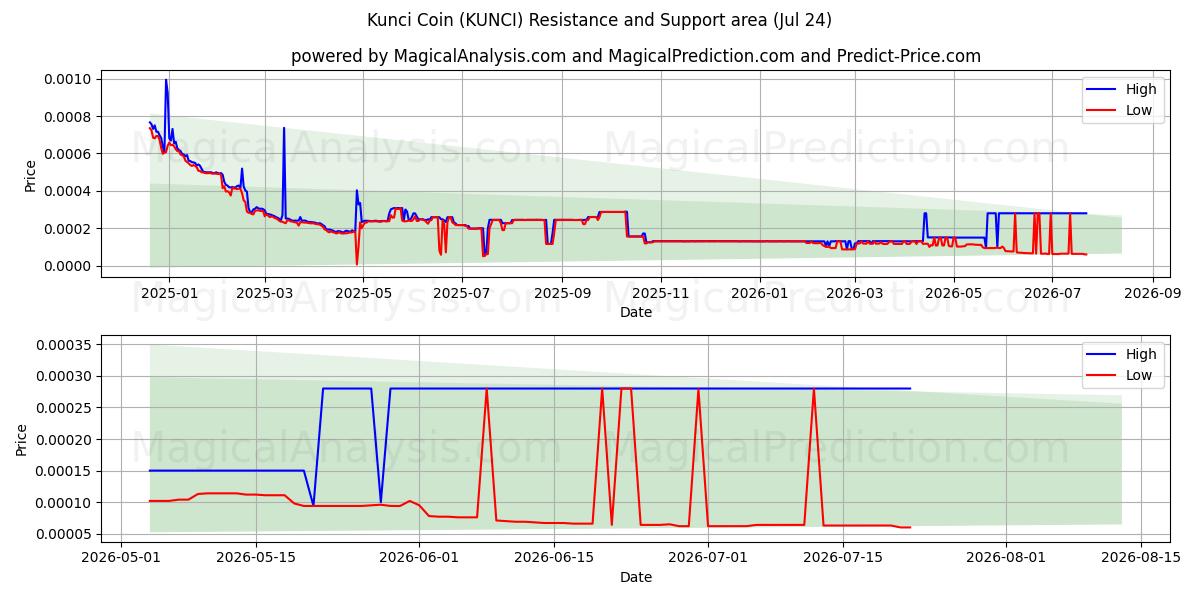Click the 2026-08-15 date tick

[x=1142, y=557]
